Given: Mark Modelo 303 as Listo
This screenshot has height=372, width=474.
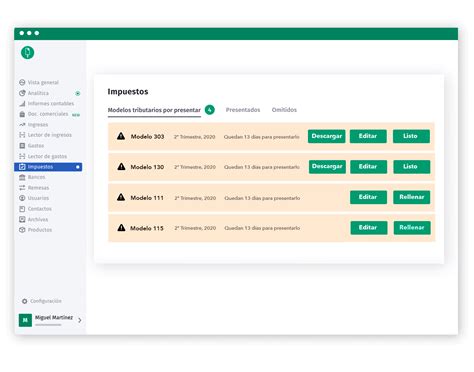Looking at the screenshot, I should [x=411, y=136].
